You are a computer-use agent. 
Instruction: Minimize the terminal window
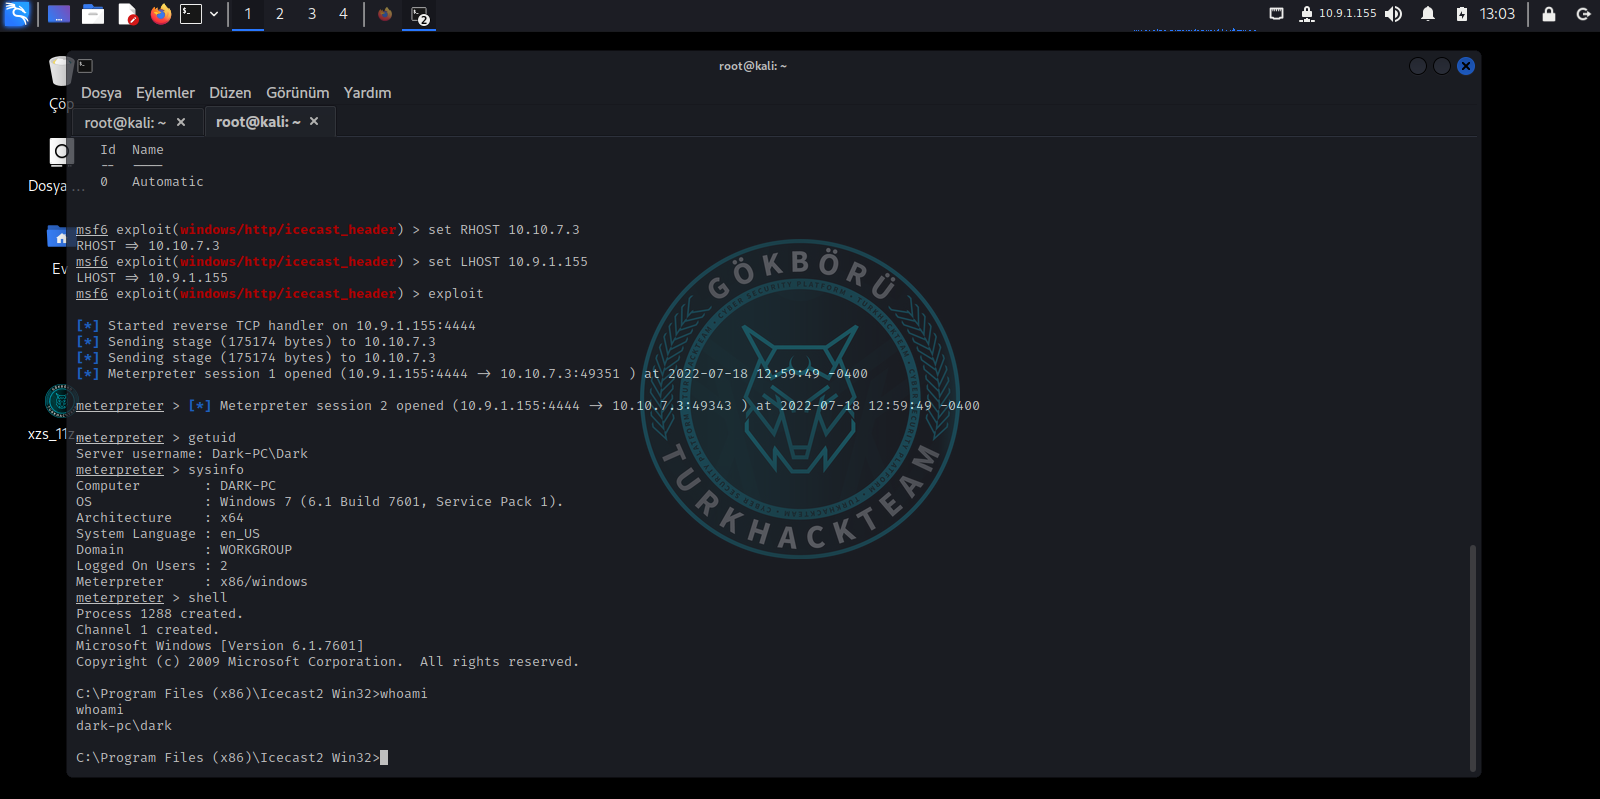[x=1418, y=66]
